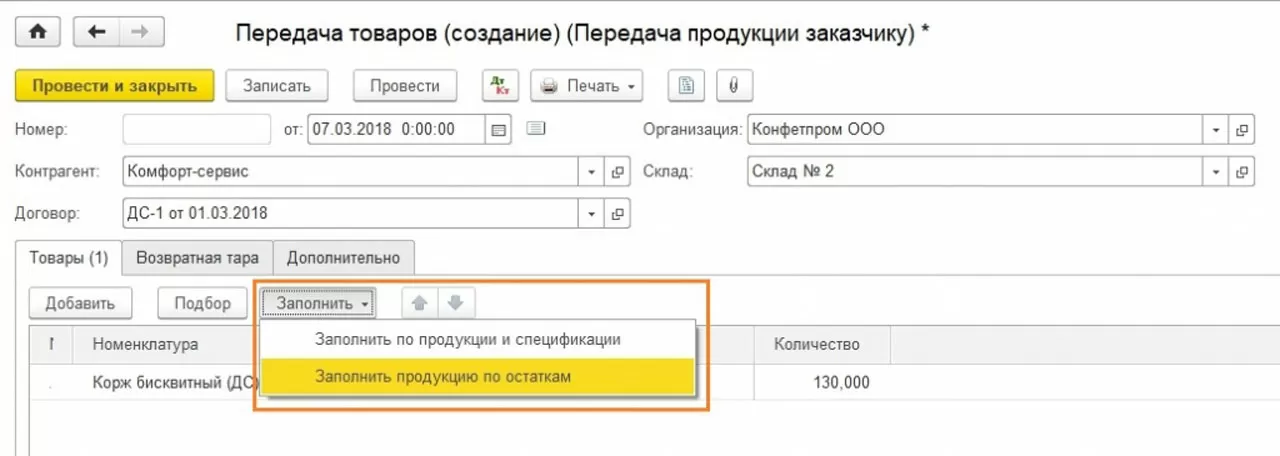1280x456 pixels.
Task: Click the Номенклатура column header
Action: click(145, 344)
